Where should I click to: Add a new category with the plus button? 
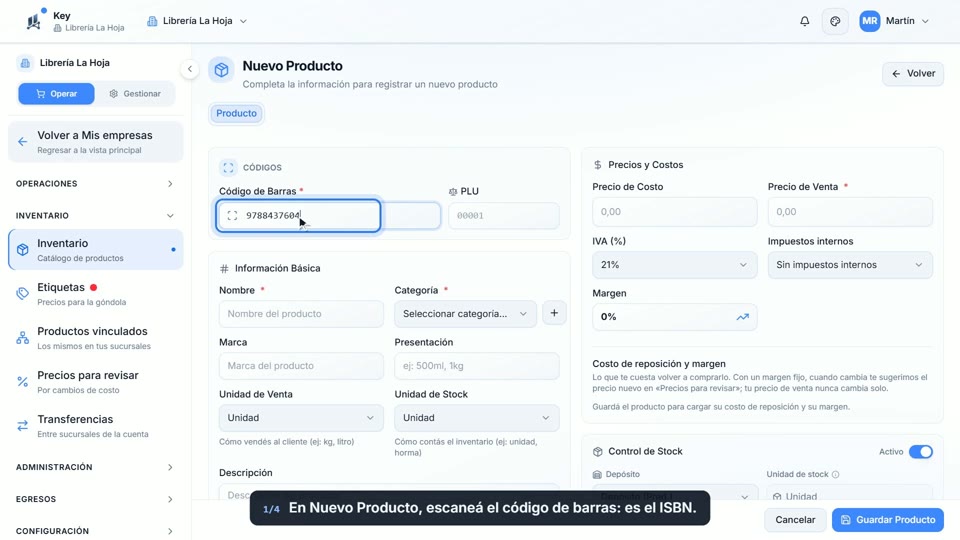[554, 313]
